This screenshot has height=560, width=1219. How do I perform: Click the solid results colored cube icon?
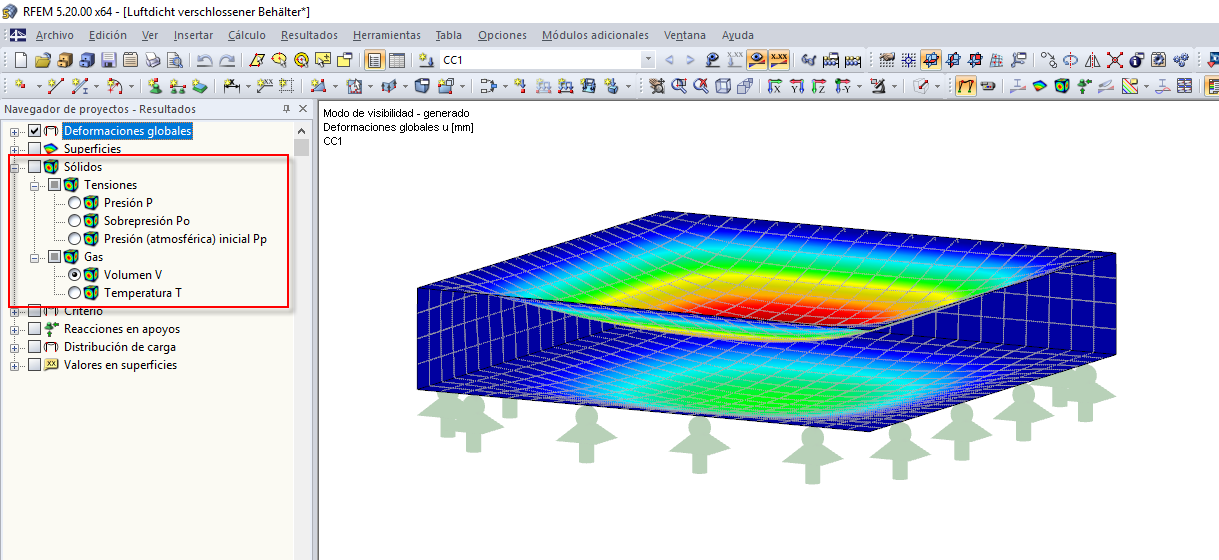tap(1061, 86)
